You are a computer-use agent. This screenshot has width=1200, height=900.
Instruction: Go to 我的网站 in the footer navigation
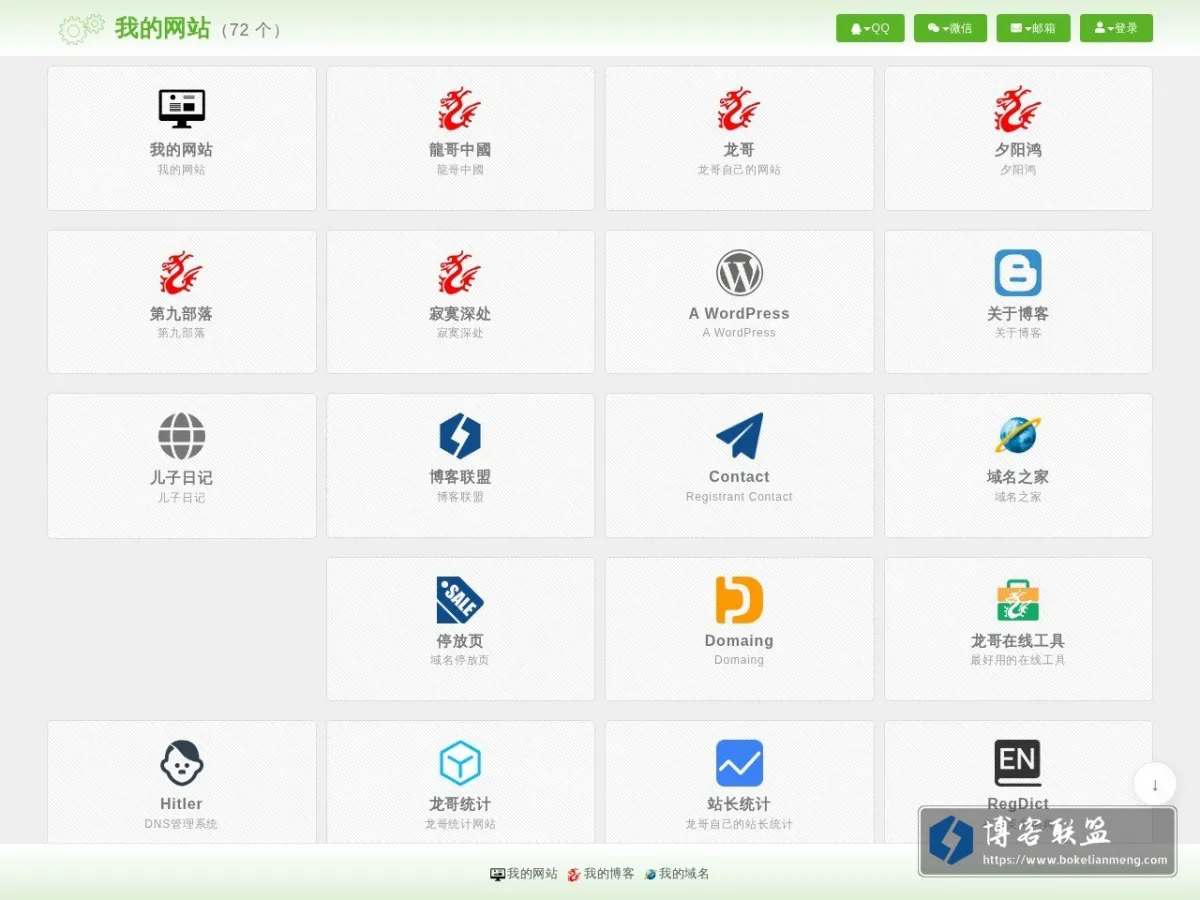(524, 874)
